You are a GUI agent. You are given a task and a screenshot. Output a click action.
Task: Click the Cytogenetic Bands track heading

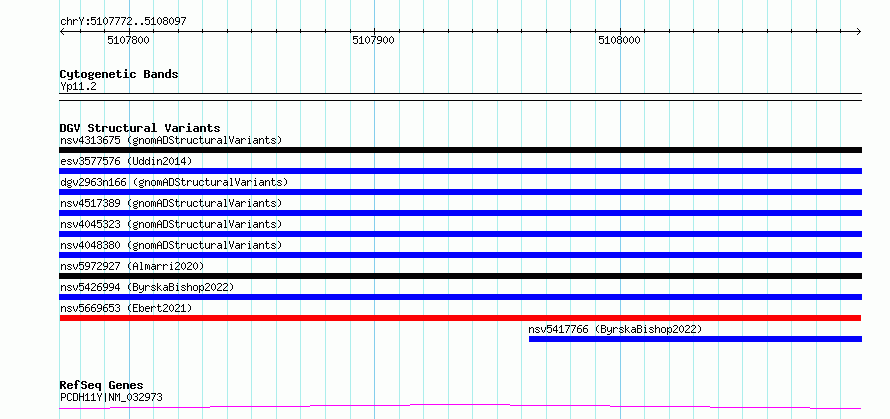[119, 74]
